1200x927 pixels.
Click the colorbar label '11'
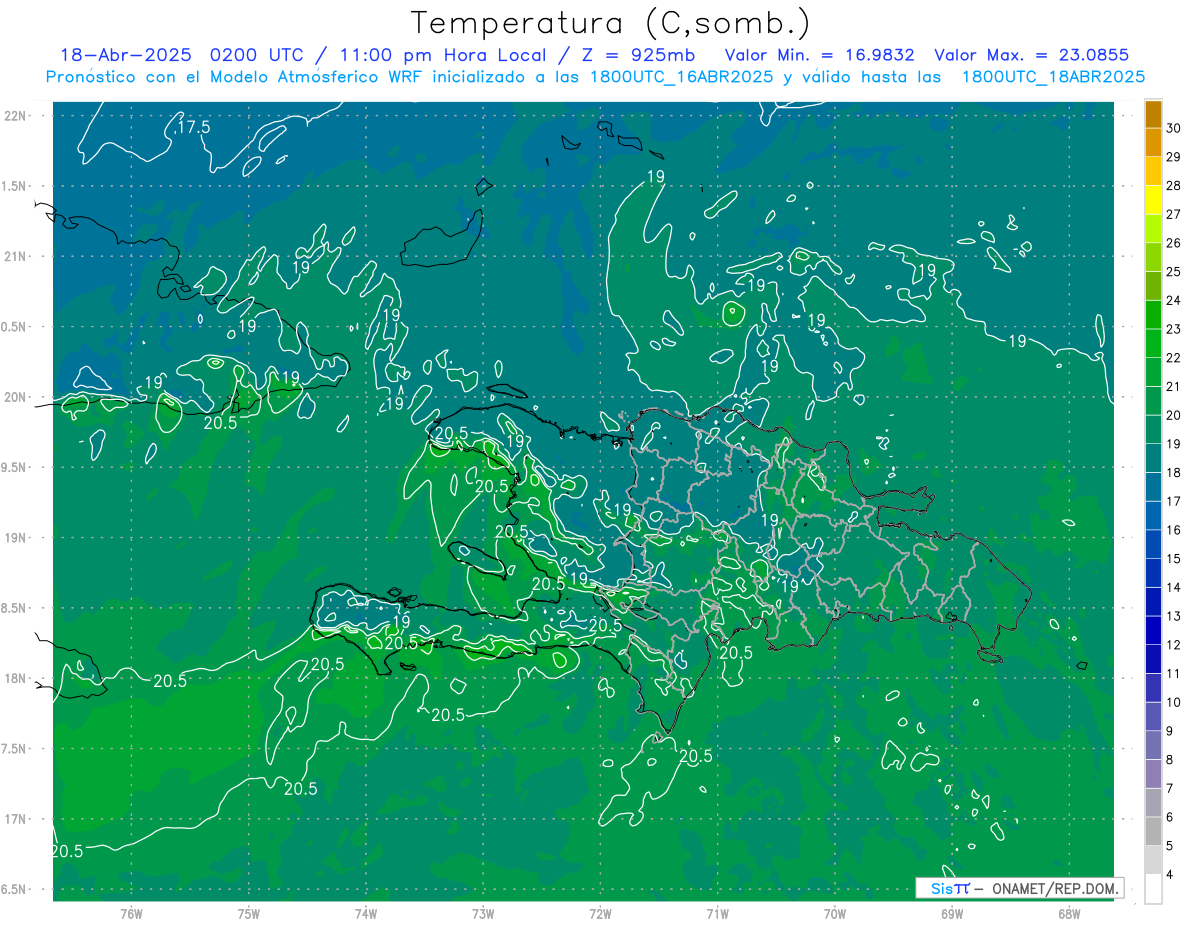click(1174, 673)
